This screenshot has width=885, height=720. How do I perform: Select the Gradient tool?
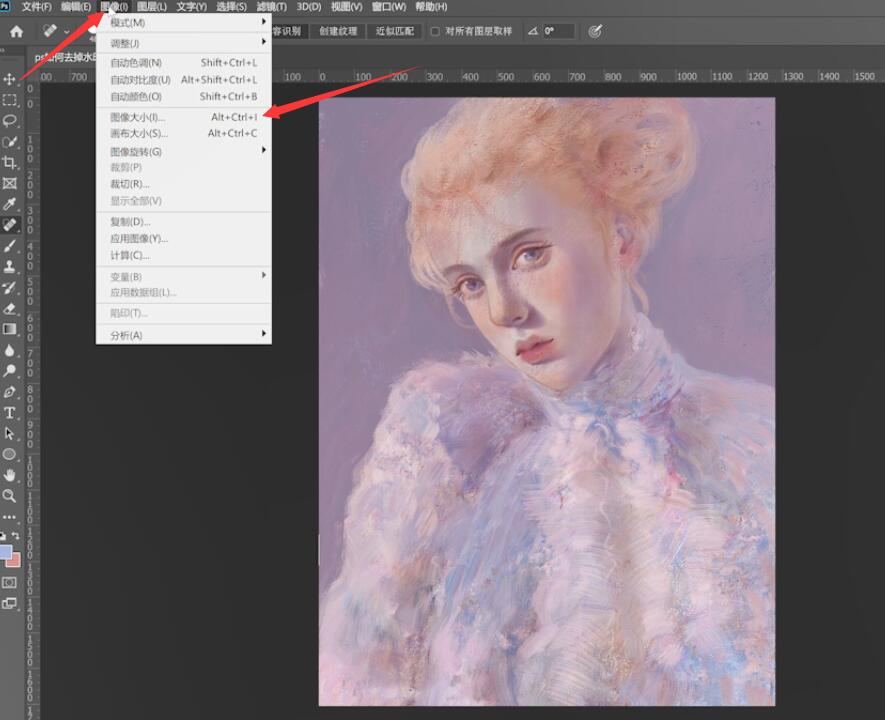point(10,329)
